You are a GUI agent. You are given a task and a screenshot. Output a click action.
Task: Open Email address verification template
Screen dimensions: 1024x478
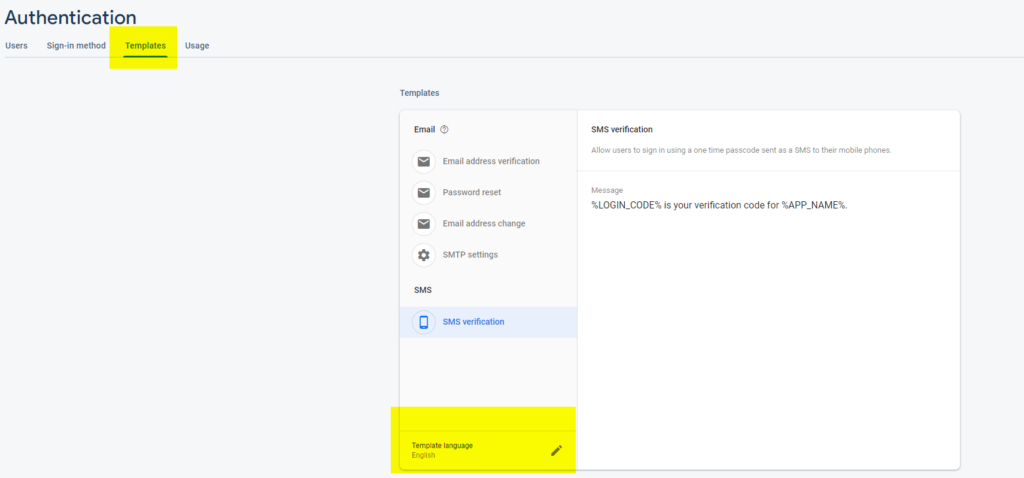(x=488, y=161)
